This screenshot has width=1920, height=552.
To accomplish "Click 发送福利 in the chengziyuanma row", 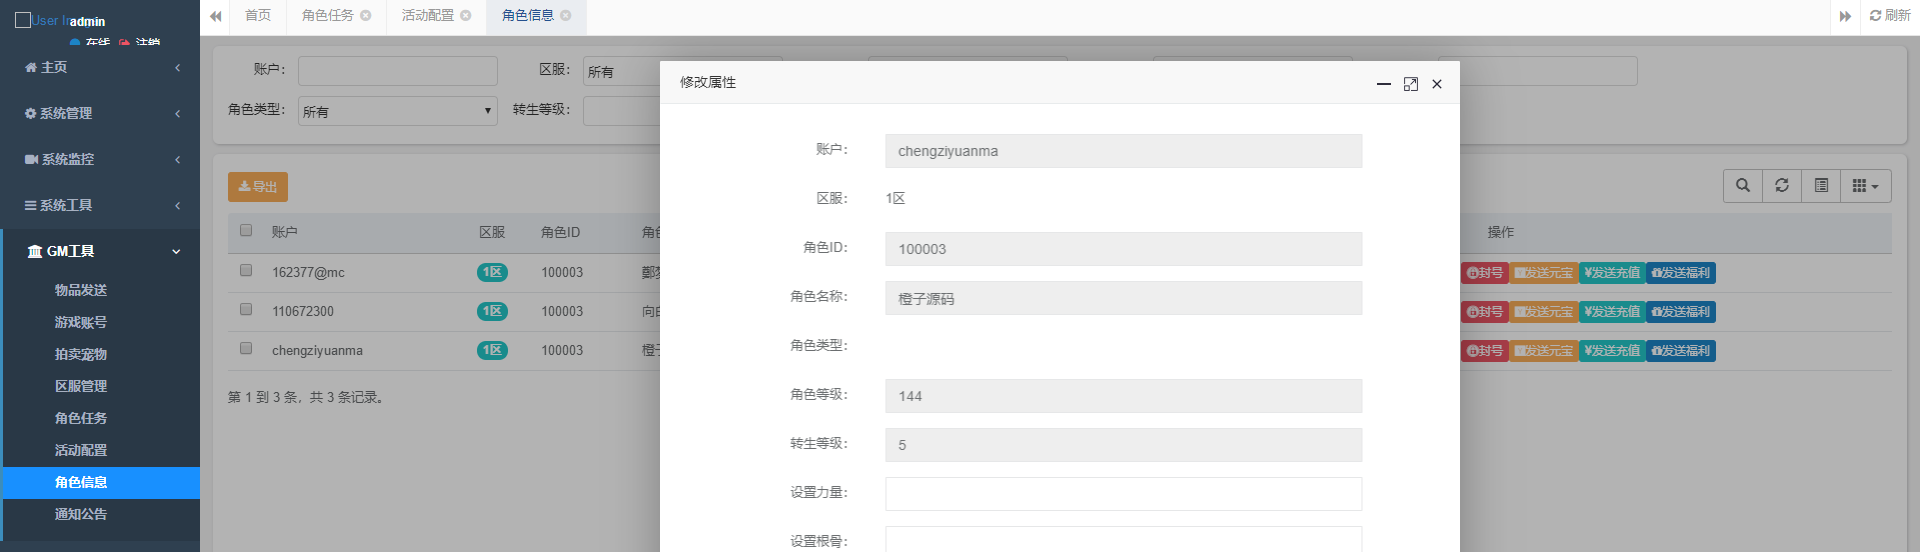I will [x=1681, y=351].
